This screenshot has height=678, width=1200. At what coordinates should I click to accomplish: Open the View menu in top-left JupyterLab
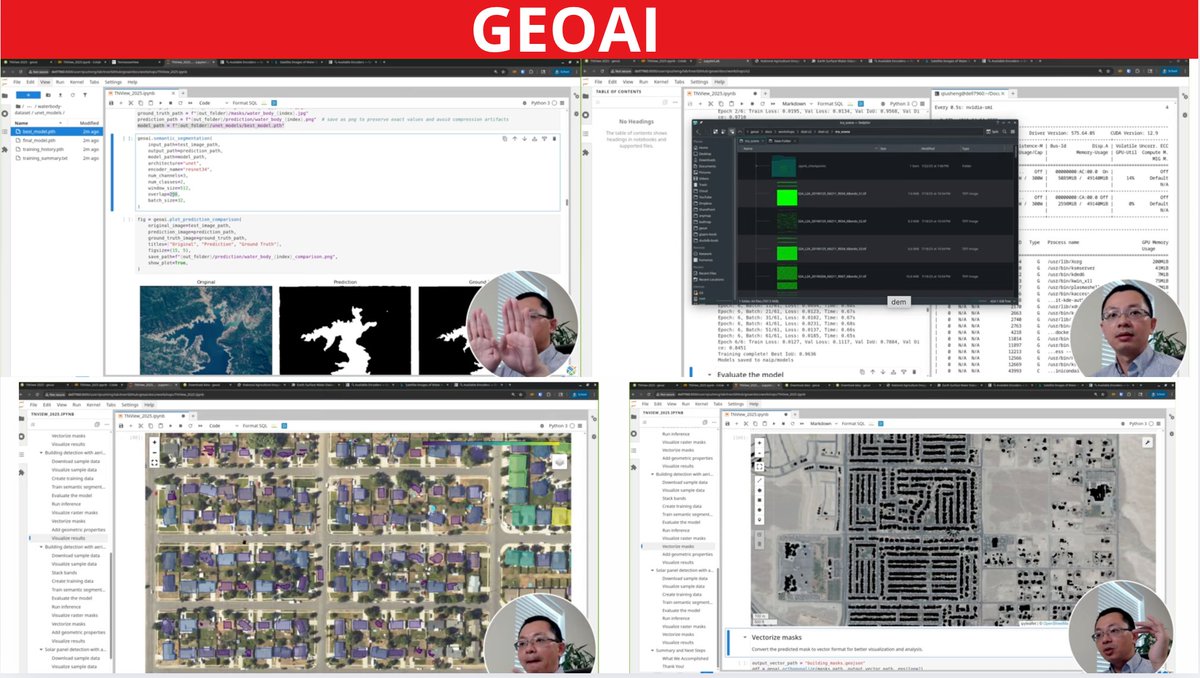(45, 82)
